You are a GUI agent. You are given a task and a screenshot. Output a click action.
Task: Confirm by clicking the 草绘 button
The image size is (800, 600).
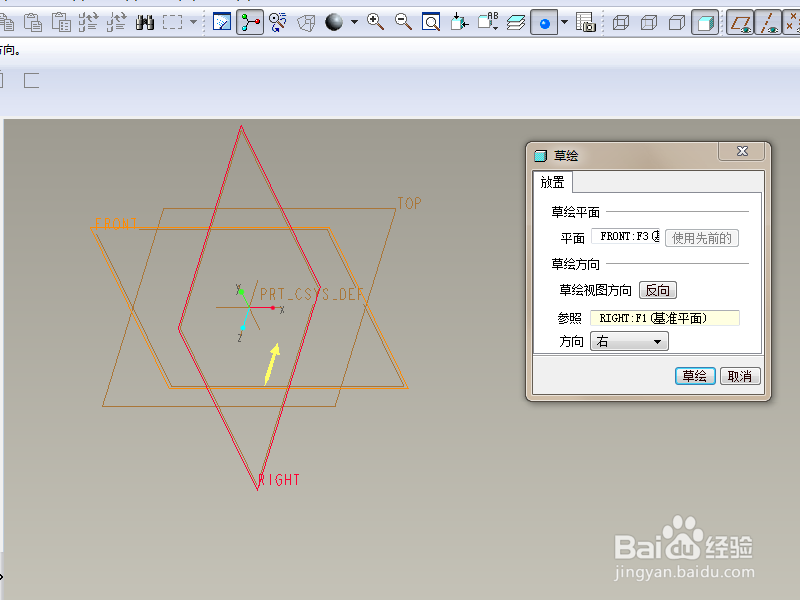click(695, 376)
